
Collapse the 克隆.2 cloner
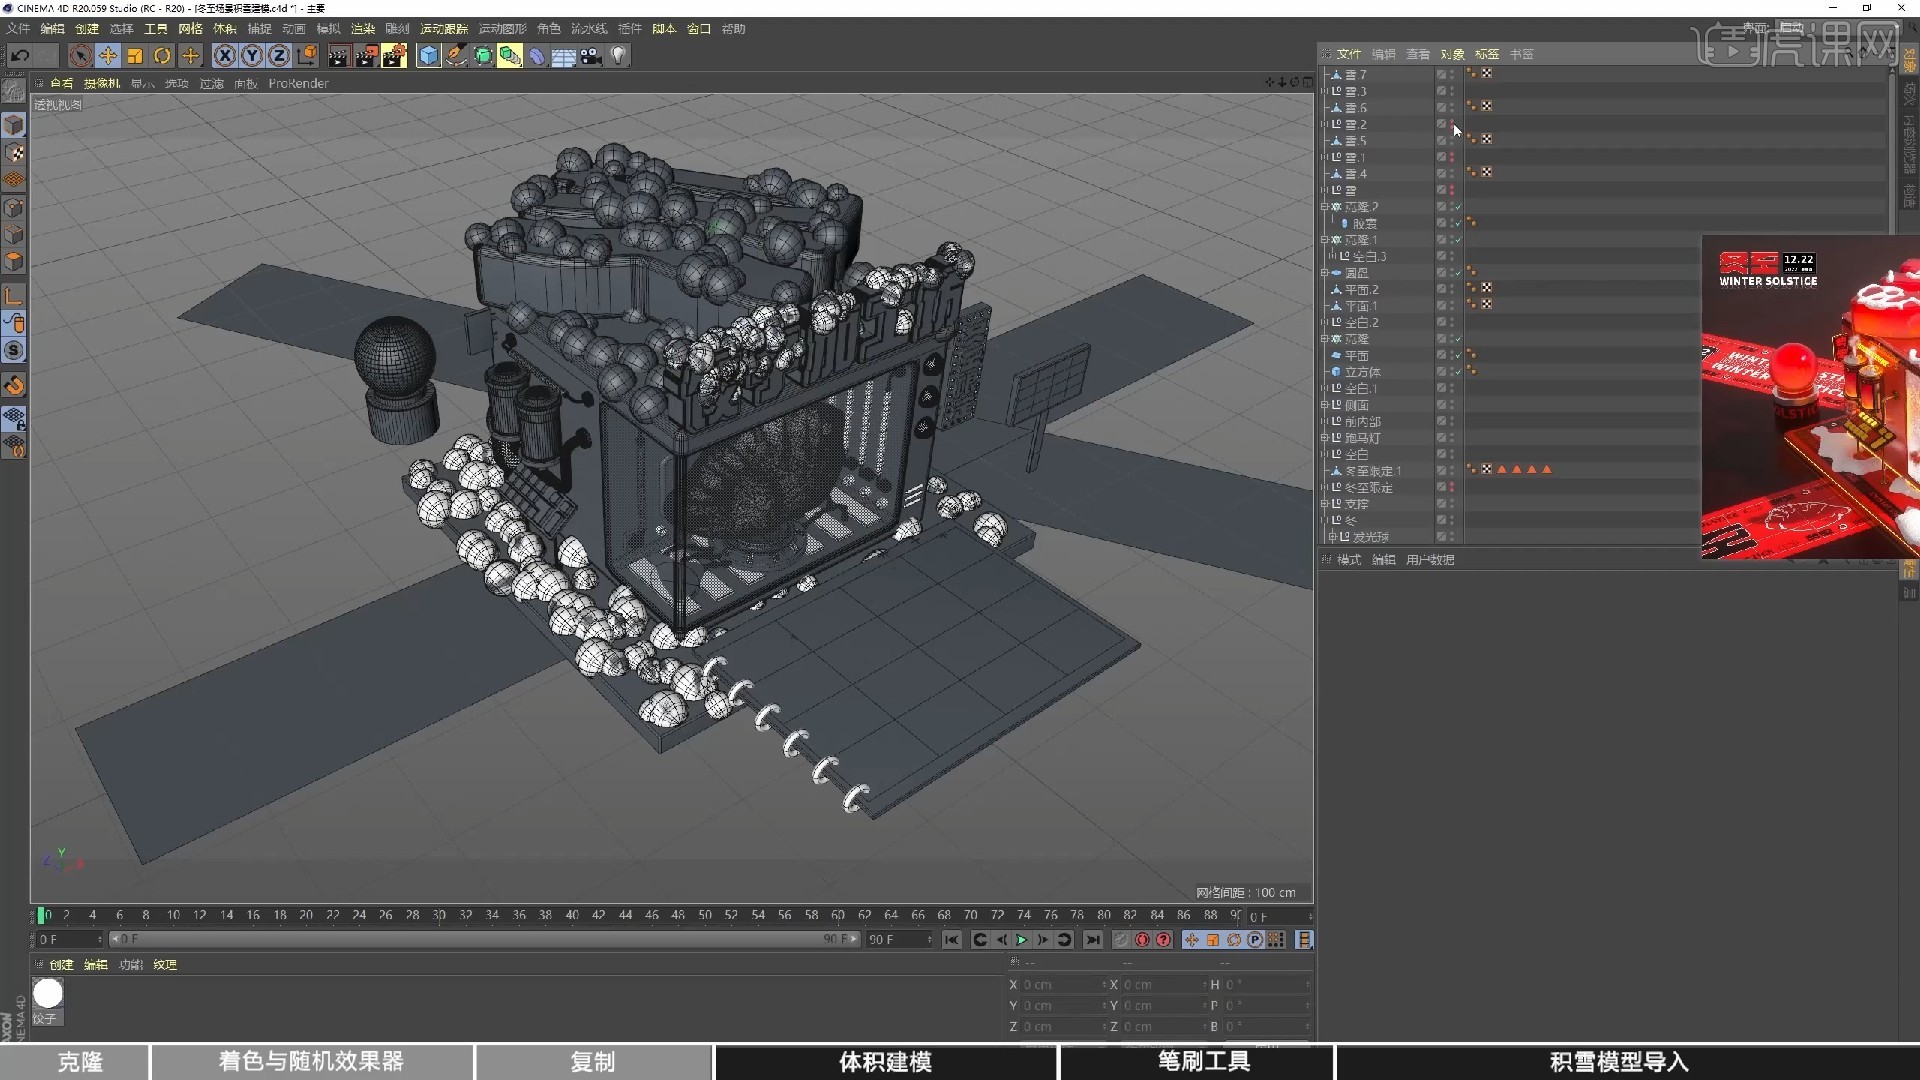coord(1325,207)
